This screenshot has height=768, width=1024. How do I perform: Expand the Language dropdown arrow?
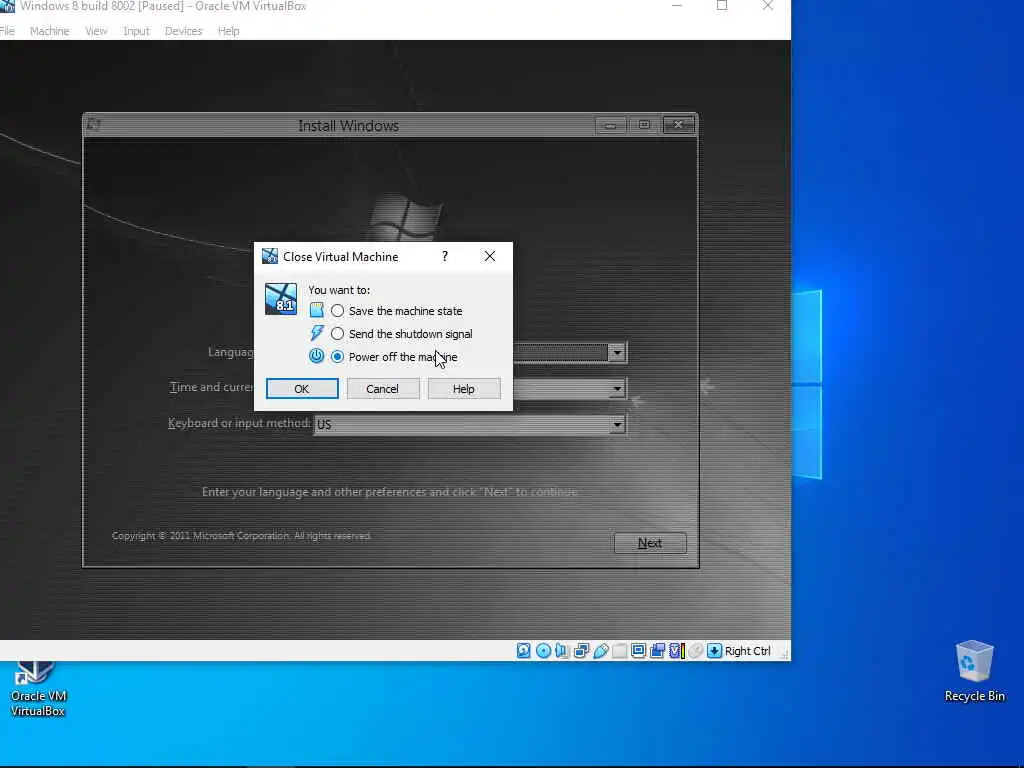(616, 353)
